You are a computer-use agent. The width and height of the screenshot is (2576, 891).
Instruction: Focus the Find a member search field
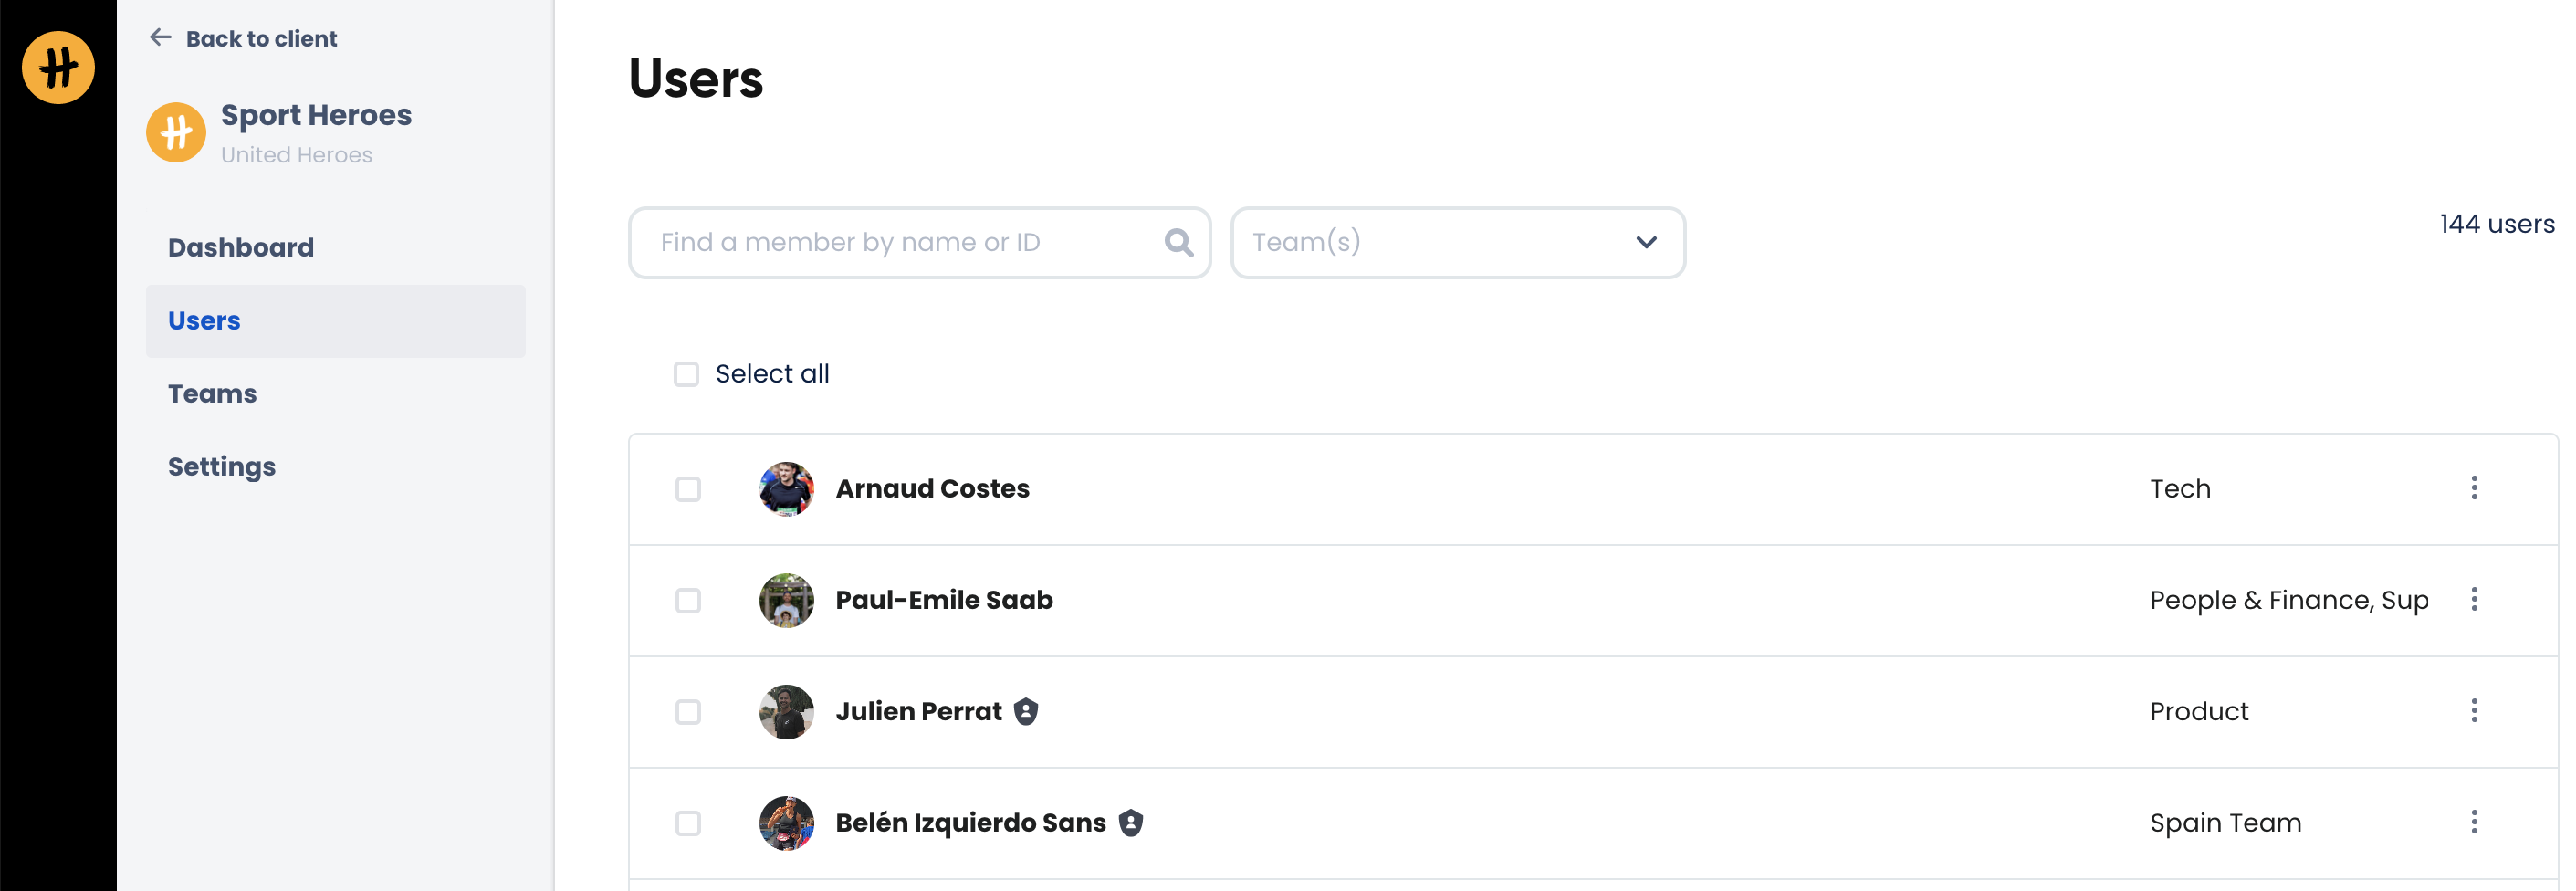tap(900, 243)
